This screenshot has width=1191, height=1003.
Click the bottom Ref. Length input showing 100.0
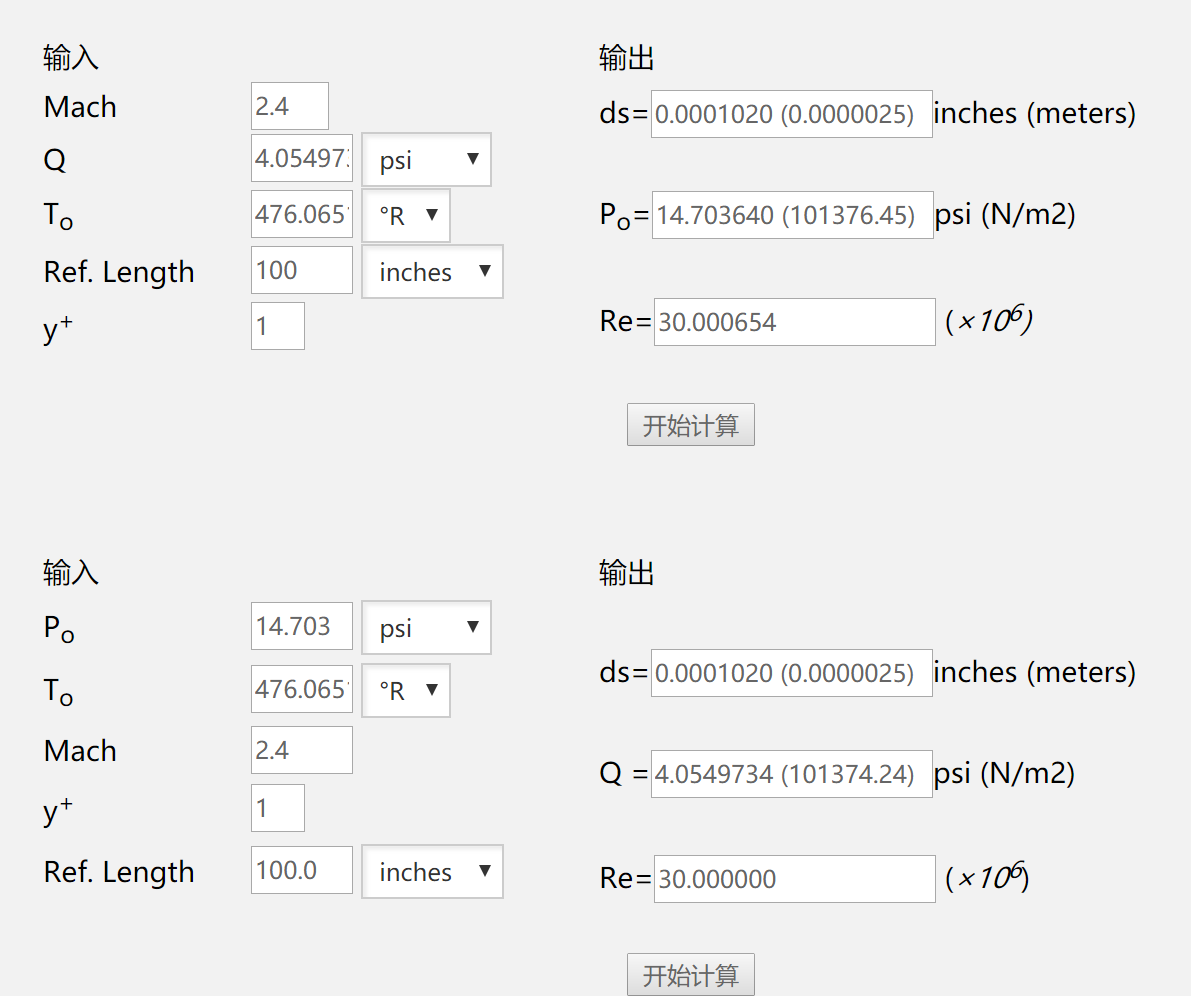coord(301,870)
